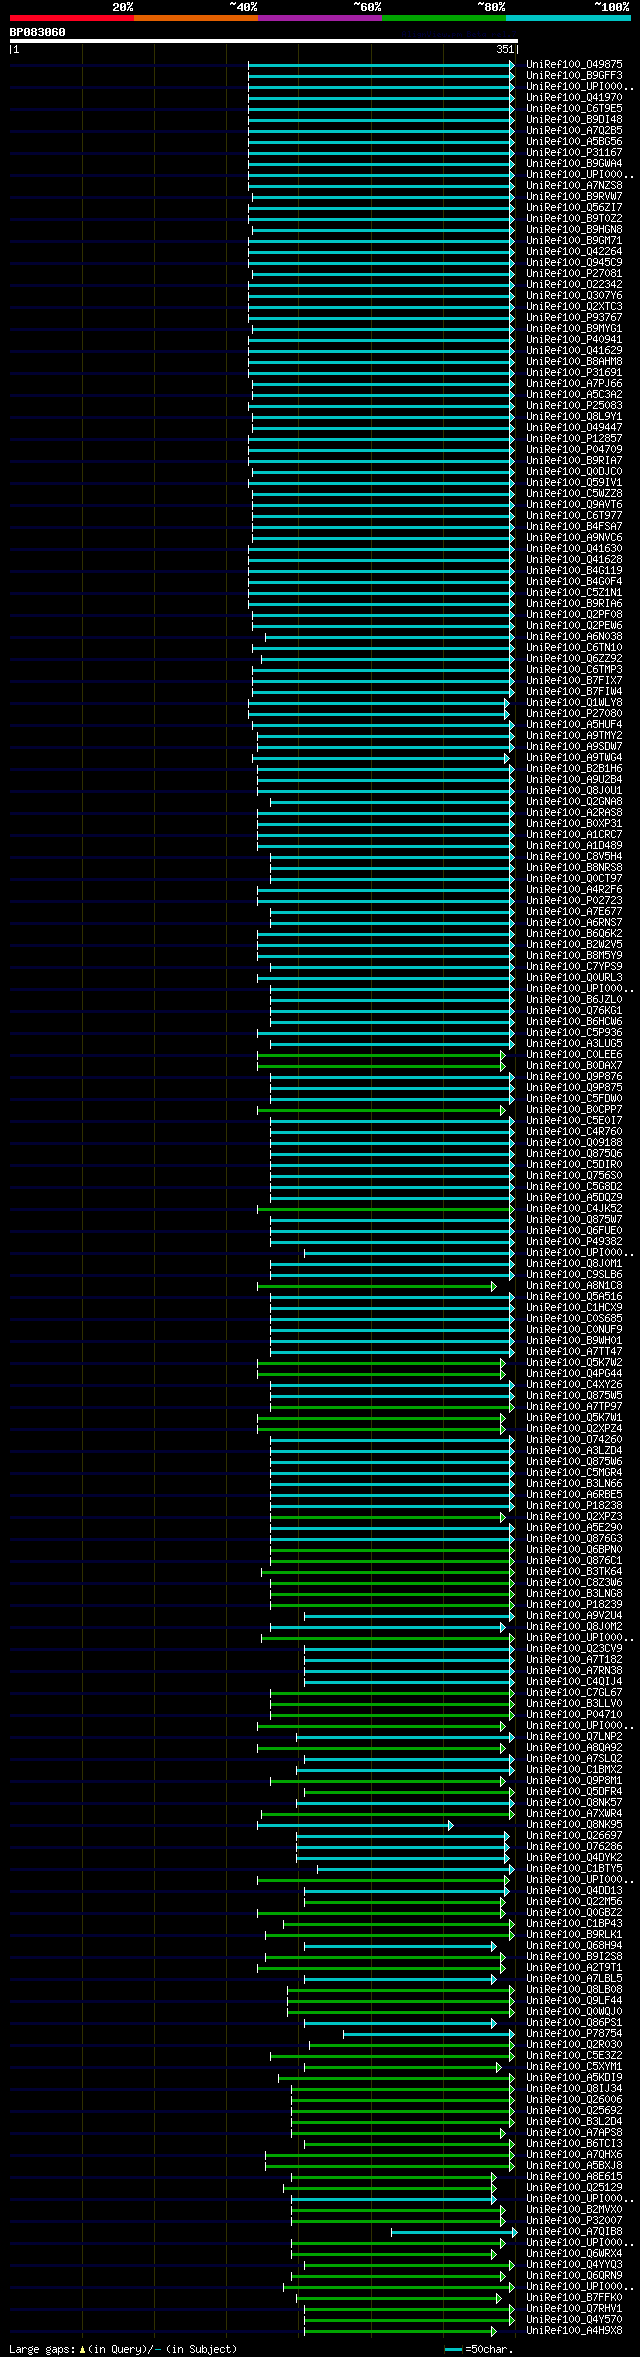
Task: Select hit label UniRef100_A4H9X8
Action: [x=574, y=2330]
